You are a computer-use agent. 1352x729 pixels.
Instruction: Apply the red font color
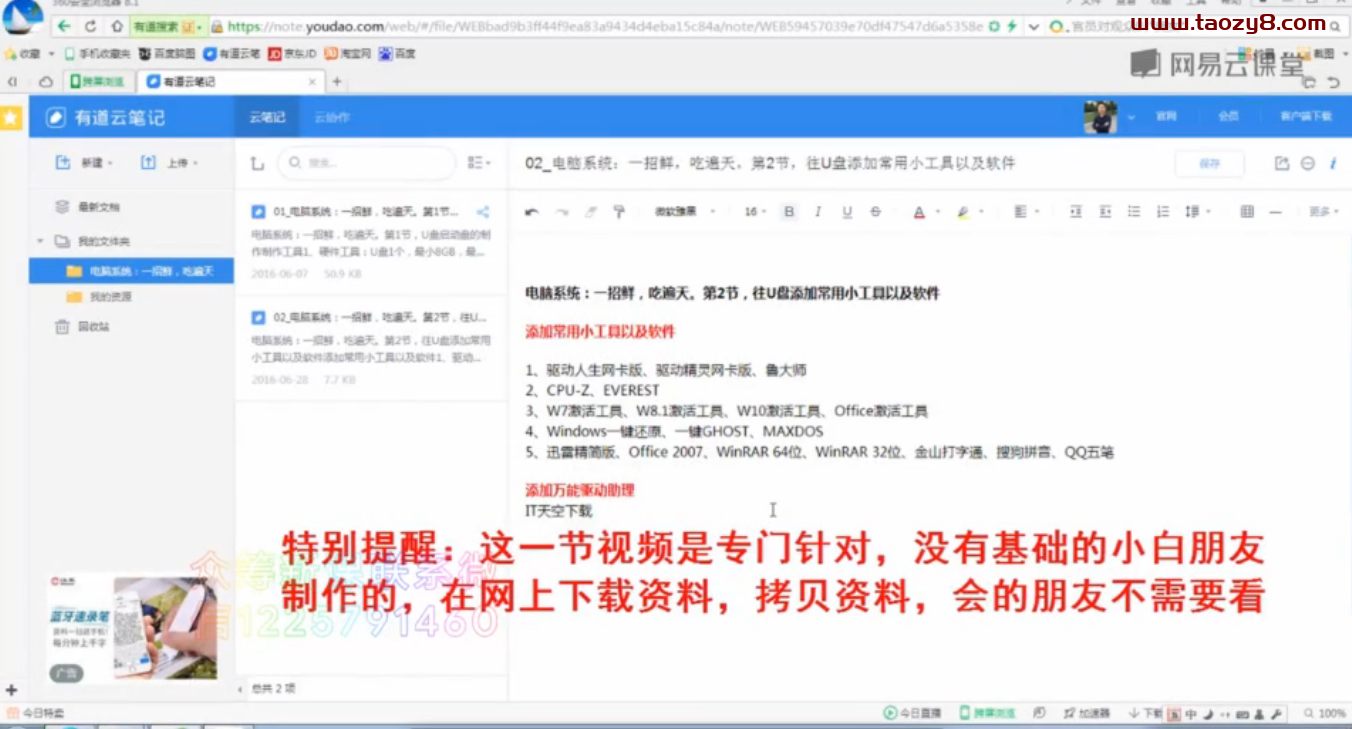[919, 212]
